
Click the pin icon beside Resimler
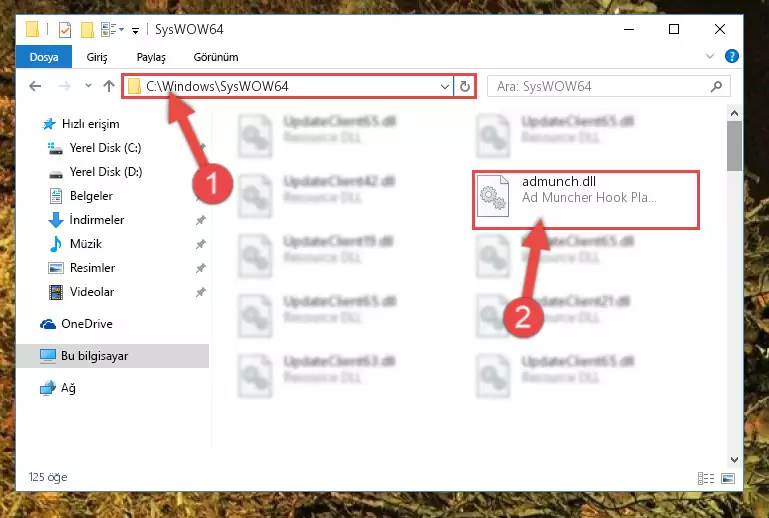click(200, 268)
